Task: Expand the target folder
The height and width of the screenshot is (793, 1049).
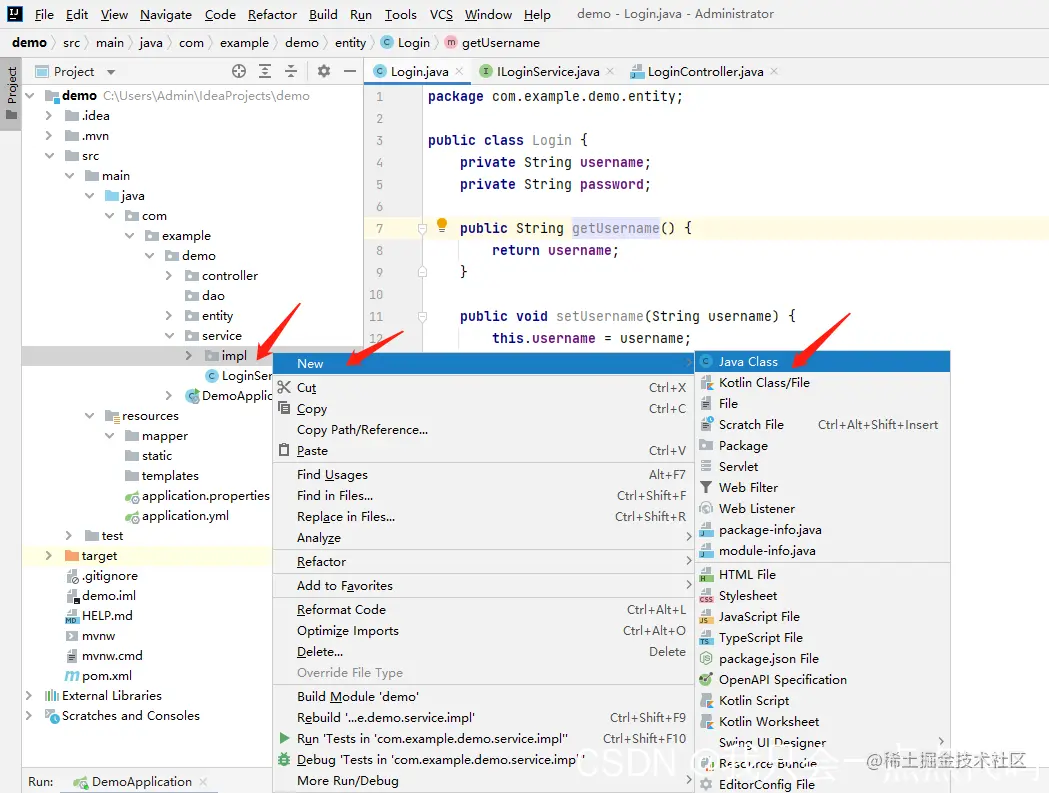Action: click(48, 555)
